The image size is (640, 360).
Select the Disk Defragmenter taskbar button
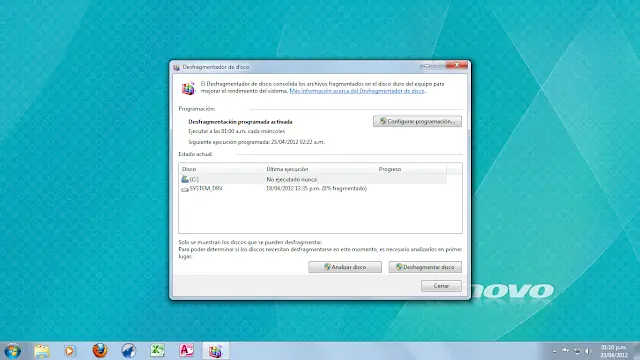click(216, 351)
